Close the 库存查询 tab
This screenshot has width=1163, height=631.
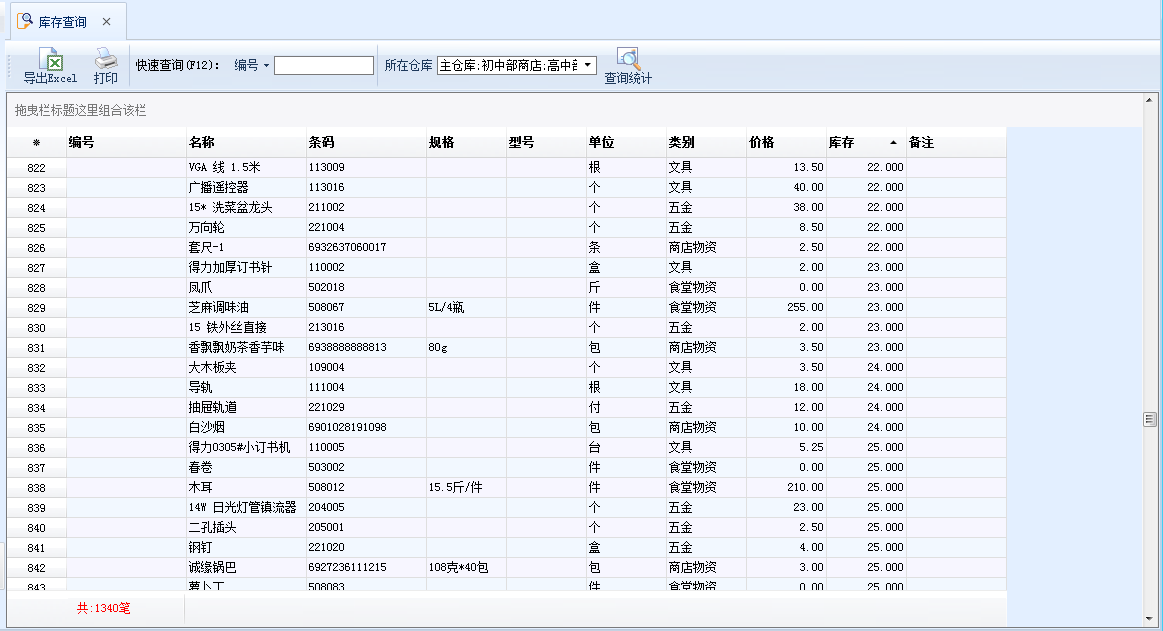pos(107,21)
